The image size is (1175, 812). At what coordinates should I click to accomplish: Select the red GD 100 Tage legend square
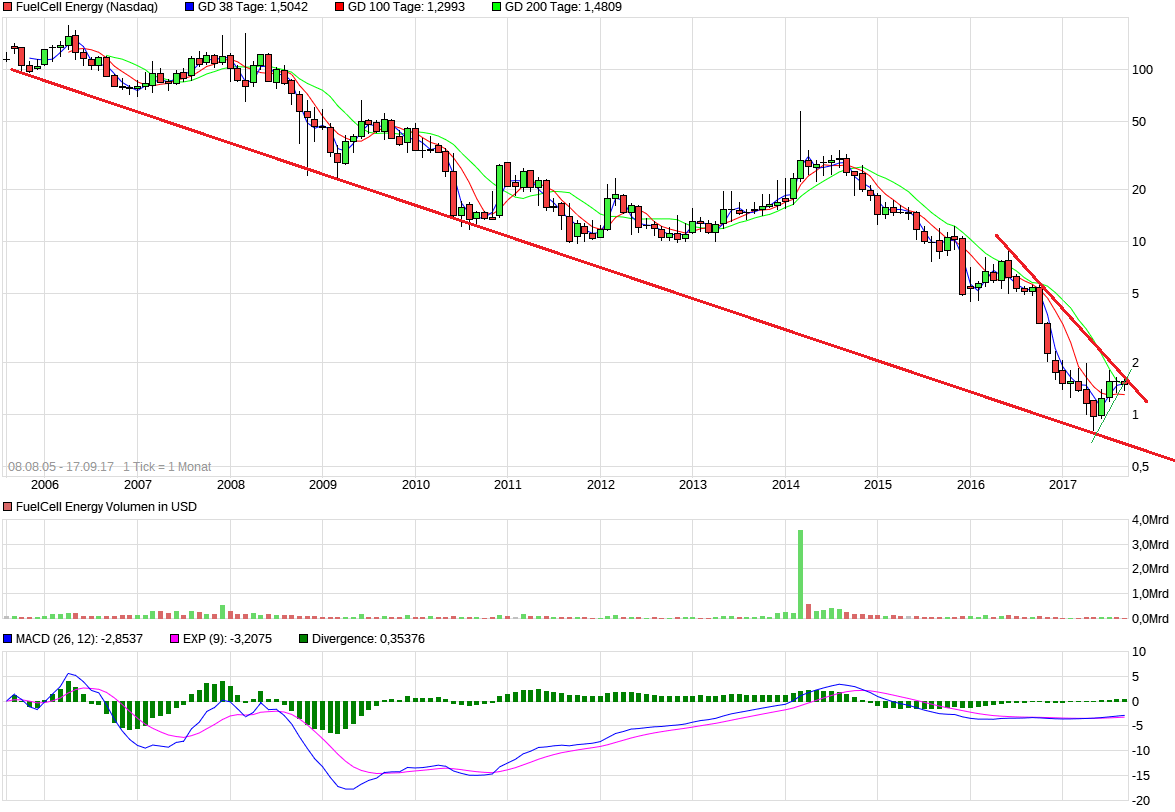[340, 7]
